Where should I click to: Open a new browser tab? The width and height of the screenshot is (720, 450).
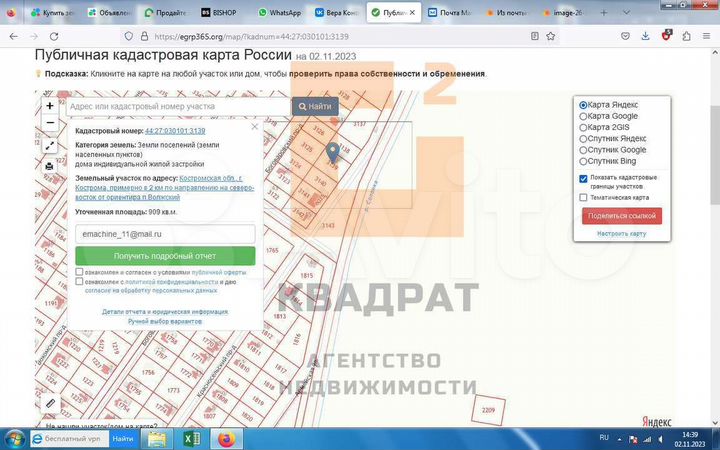[604, 13]
